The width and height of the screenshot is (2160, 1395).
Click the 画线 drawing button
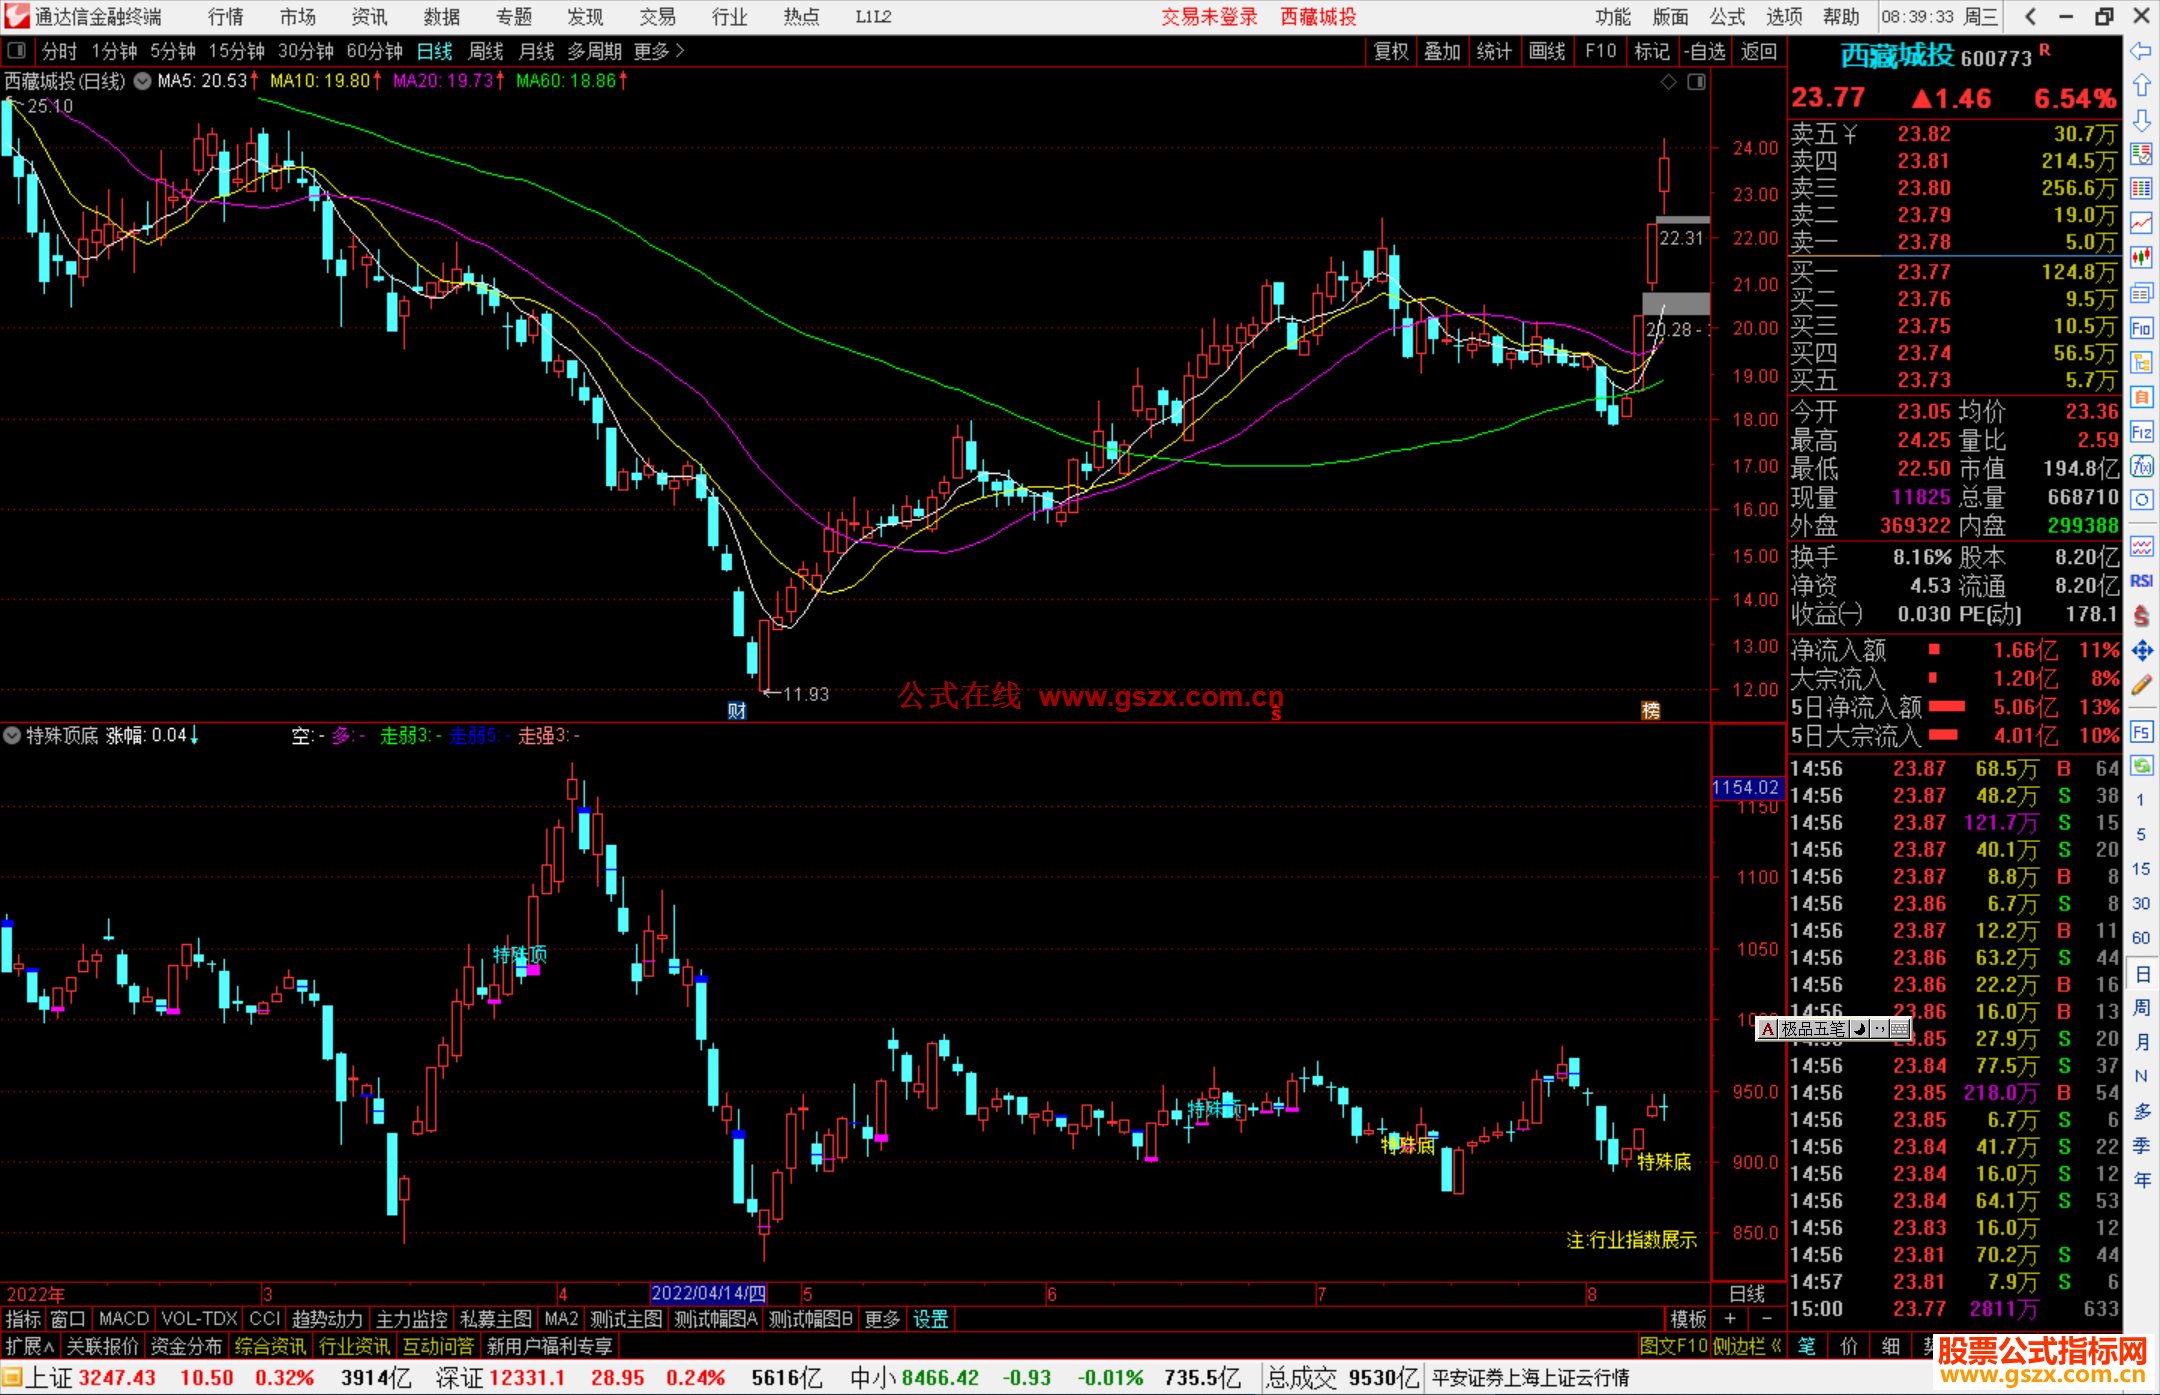(x=1547, y=51)
